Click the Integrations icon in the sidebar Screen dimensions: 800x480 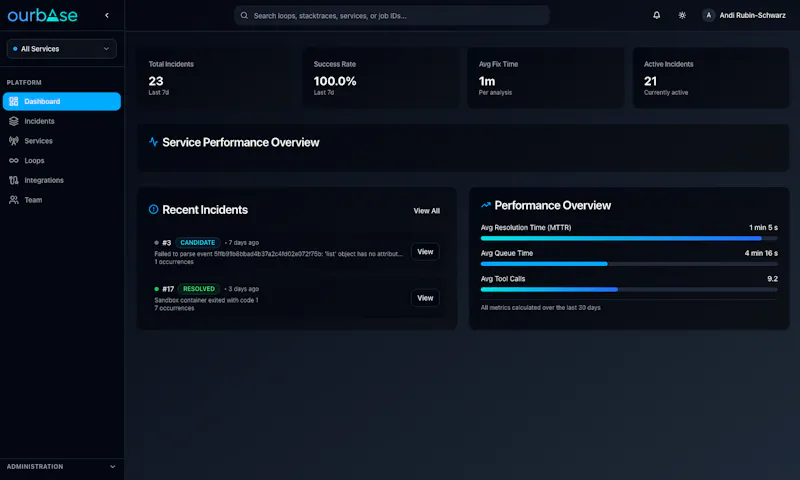14,180
